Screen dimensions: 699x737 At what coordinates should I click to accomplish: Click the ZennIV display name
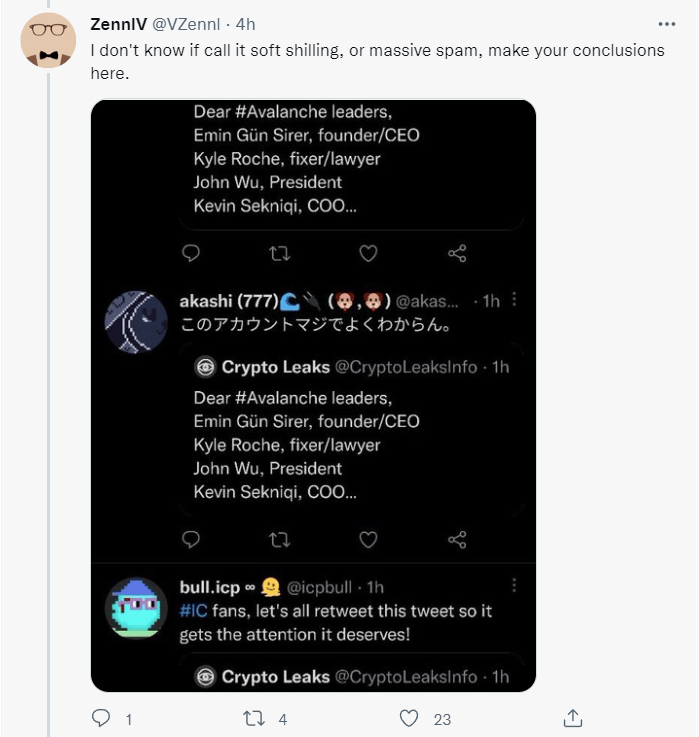point(117,24)
